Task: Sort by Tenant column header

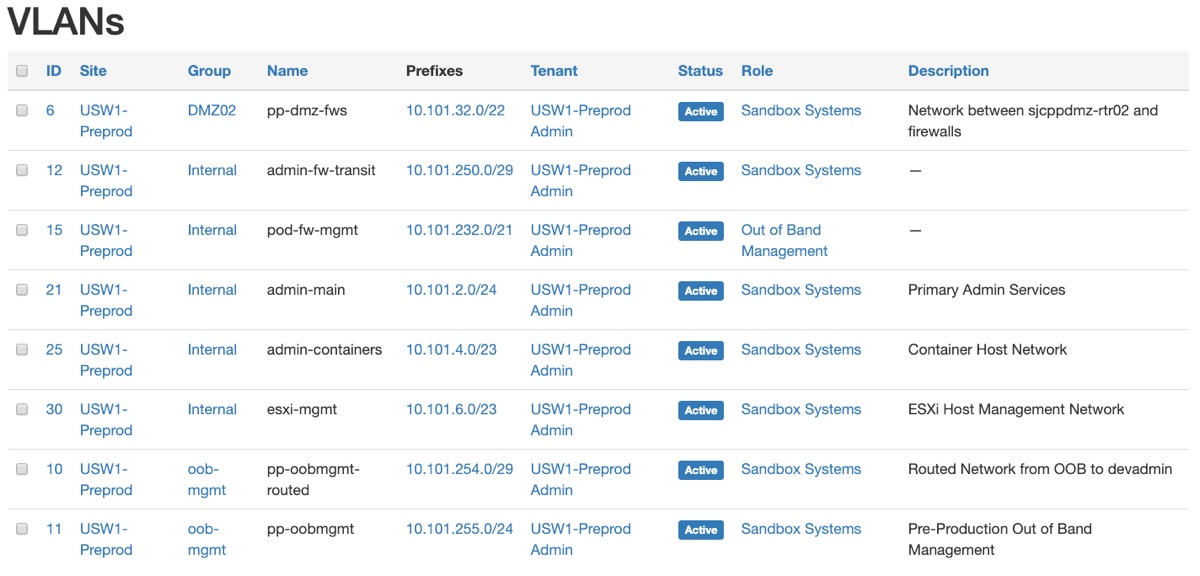Action: 554,71
